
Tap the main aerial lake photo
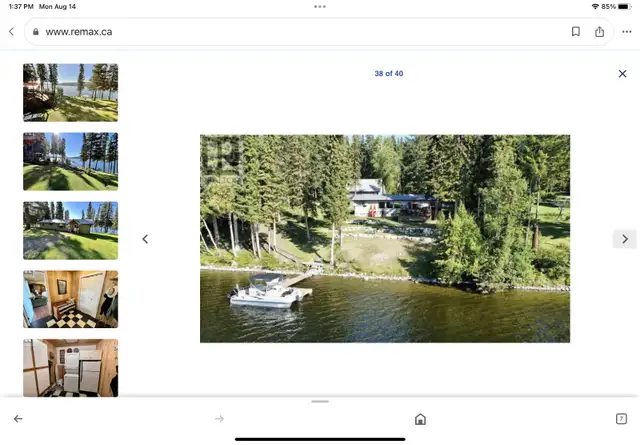pyautogui.click(x=385, y=239)
